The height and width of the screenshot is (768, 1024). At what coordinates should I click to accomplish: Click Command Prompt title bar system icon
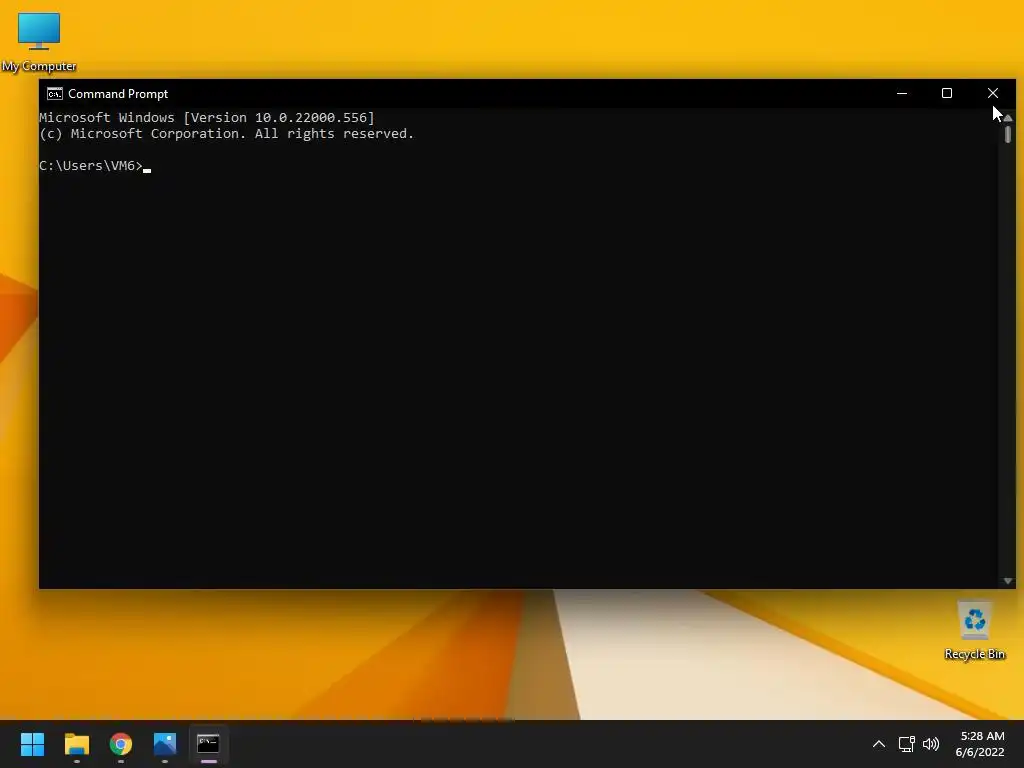tap(55, 94)
